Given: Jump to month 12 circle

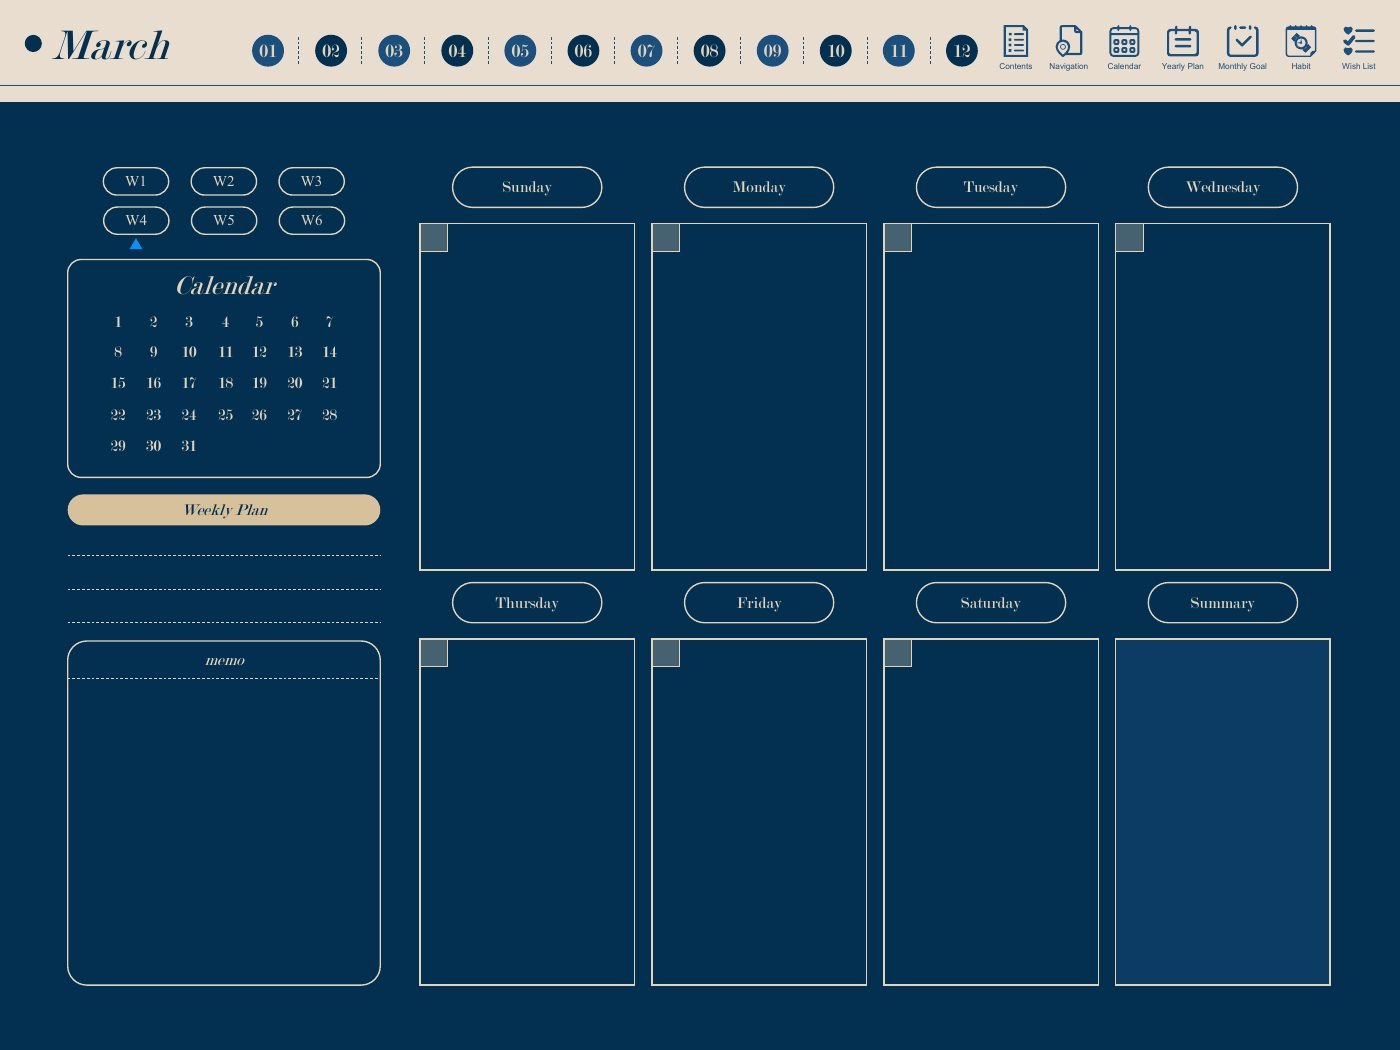Looking at the screenshot, I should click(x=962, y=51).
